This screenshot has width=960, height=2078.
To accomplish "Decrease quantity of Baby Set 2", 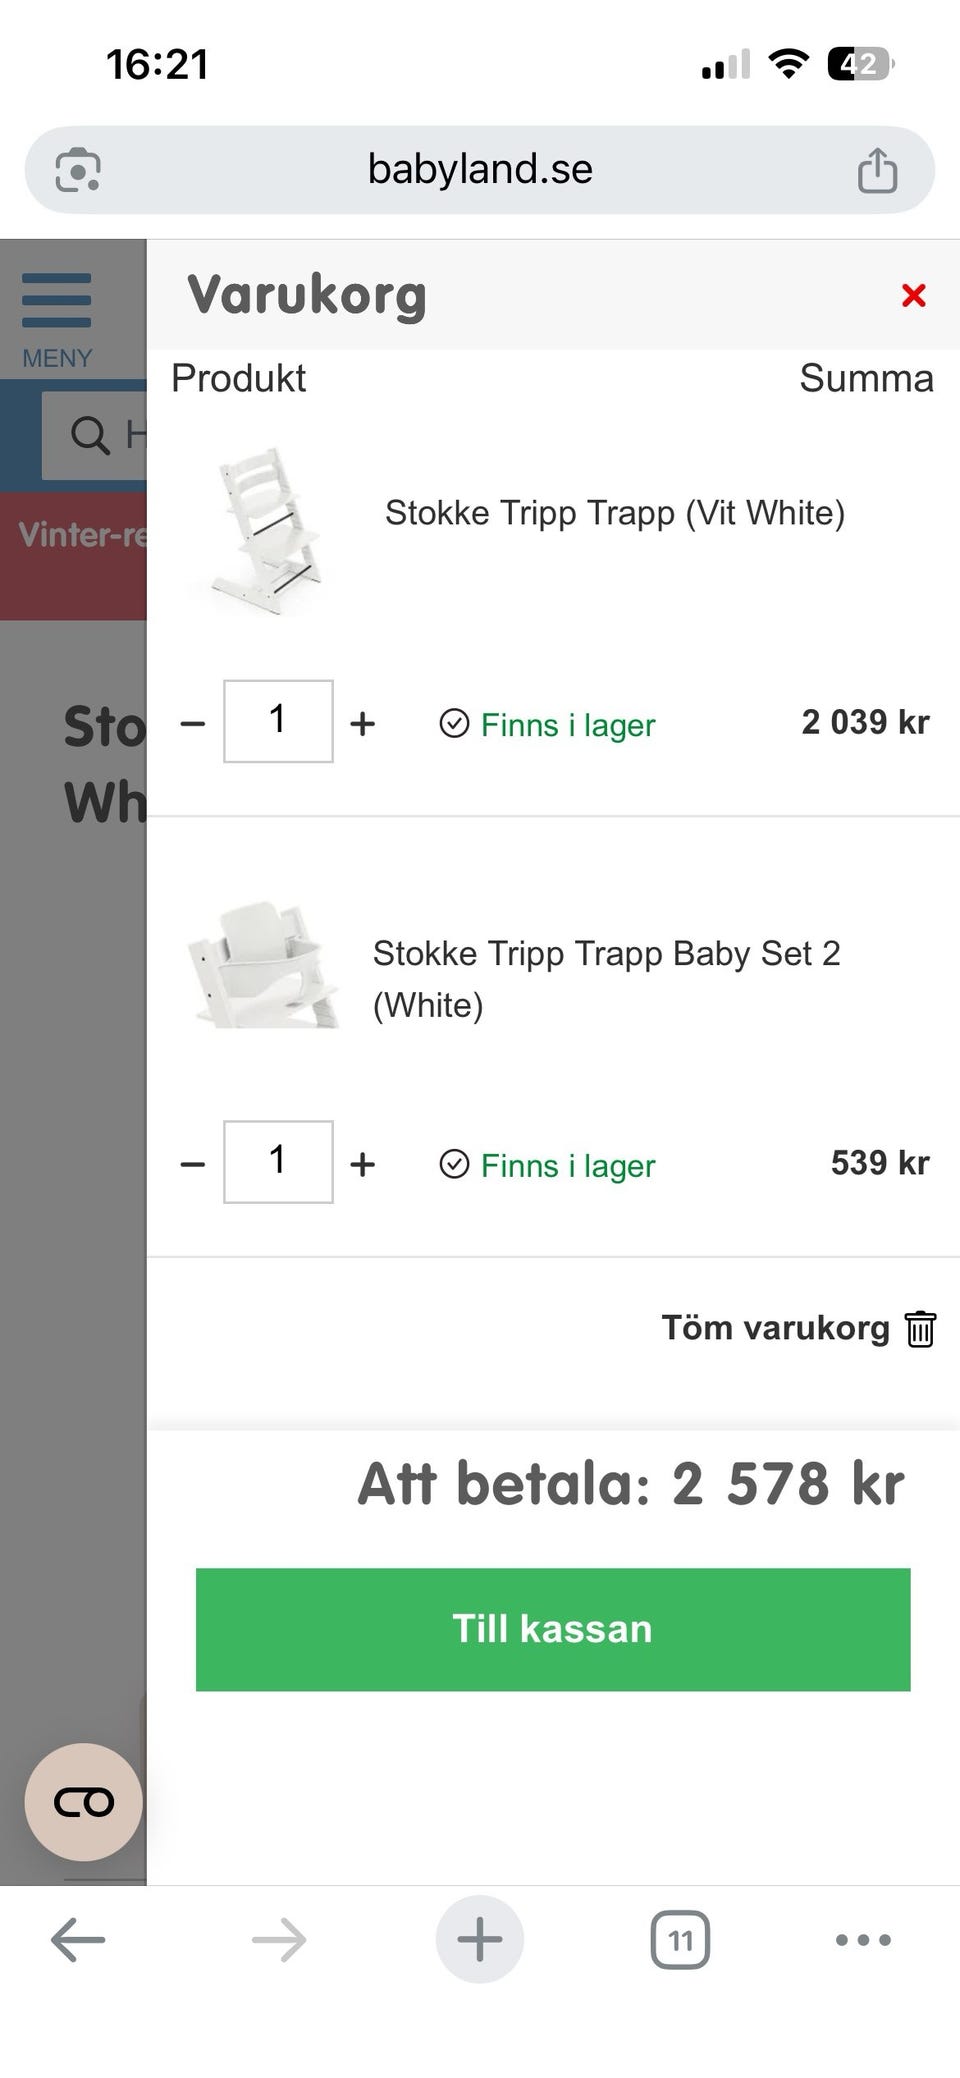I will [192, 1163].
